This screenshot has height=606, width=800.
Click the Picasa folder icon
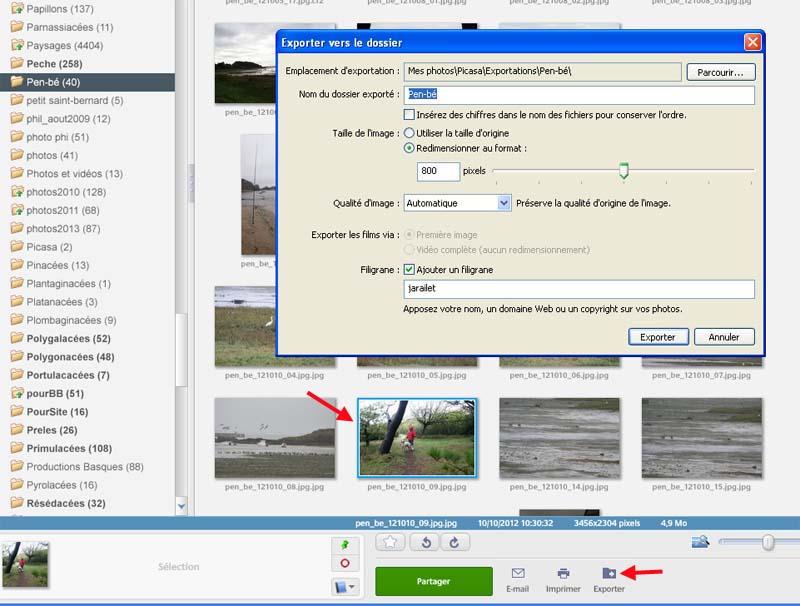click(17, 246)
